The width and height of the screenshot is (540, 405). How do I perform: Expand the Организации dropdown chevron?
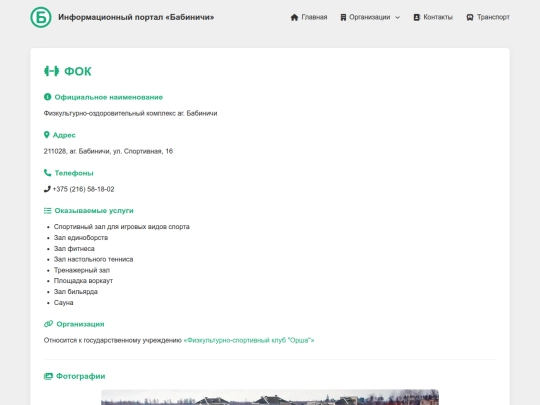coord(397,18)
